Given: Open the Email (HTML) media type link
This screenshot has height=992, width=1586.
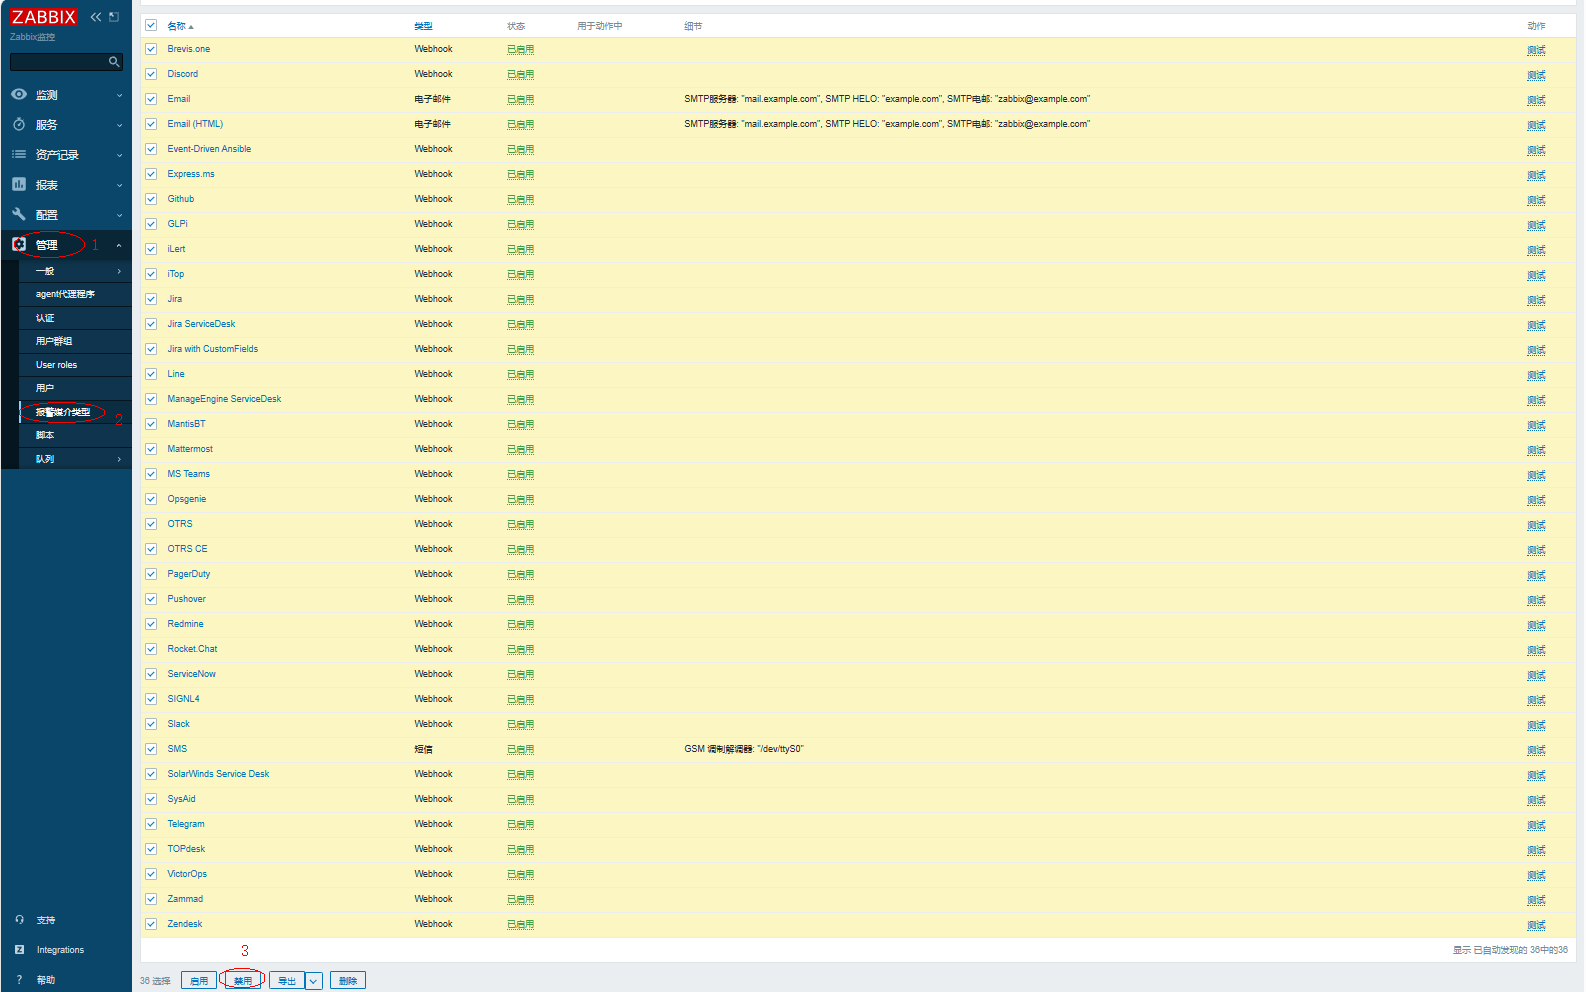Looking at the screenshot, I should pyautogui.click(x=195, y=124).
